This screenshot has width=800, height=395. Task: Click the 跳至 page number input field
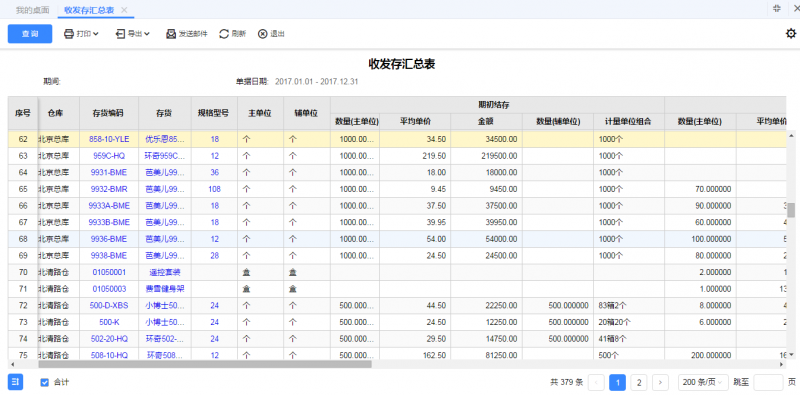(x=768, y=382)
